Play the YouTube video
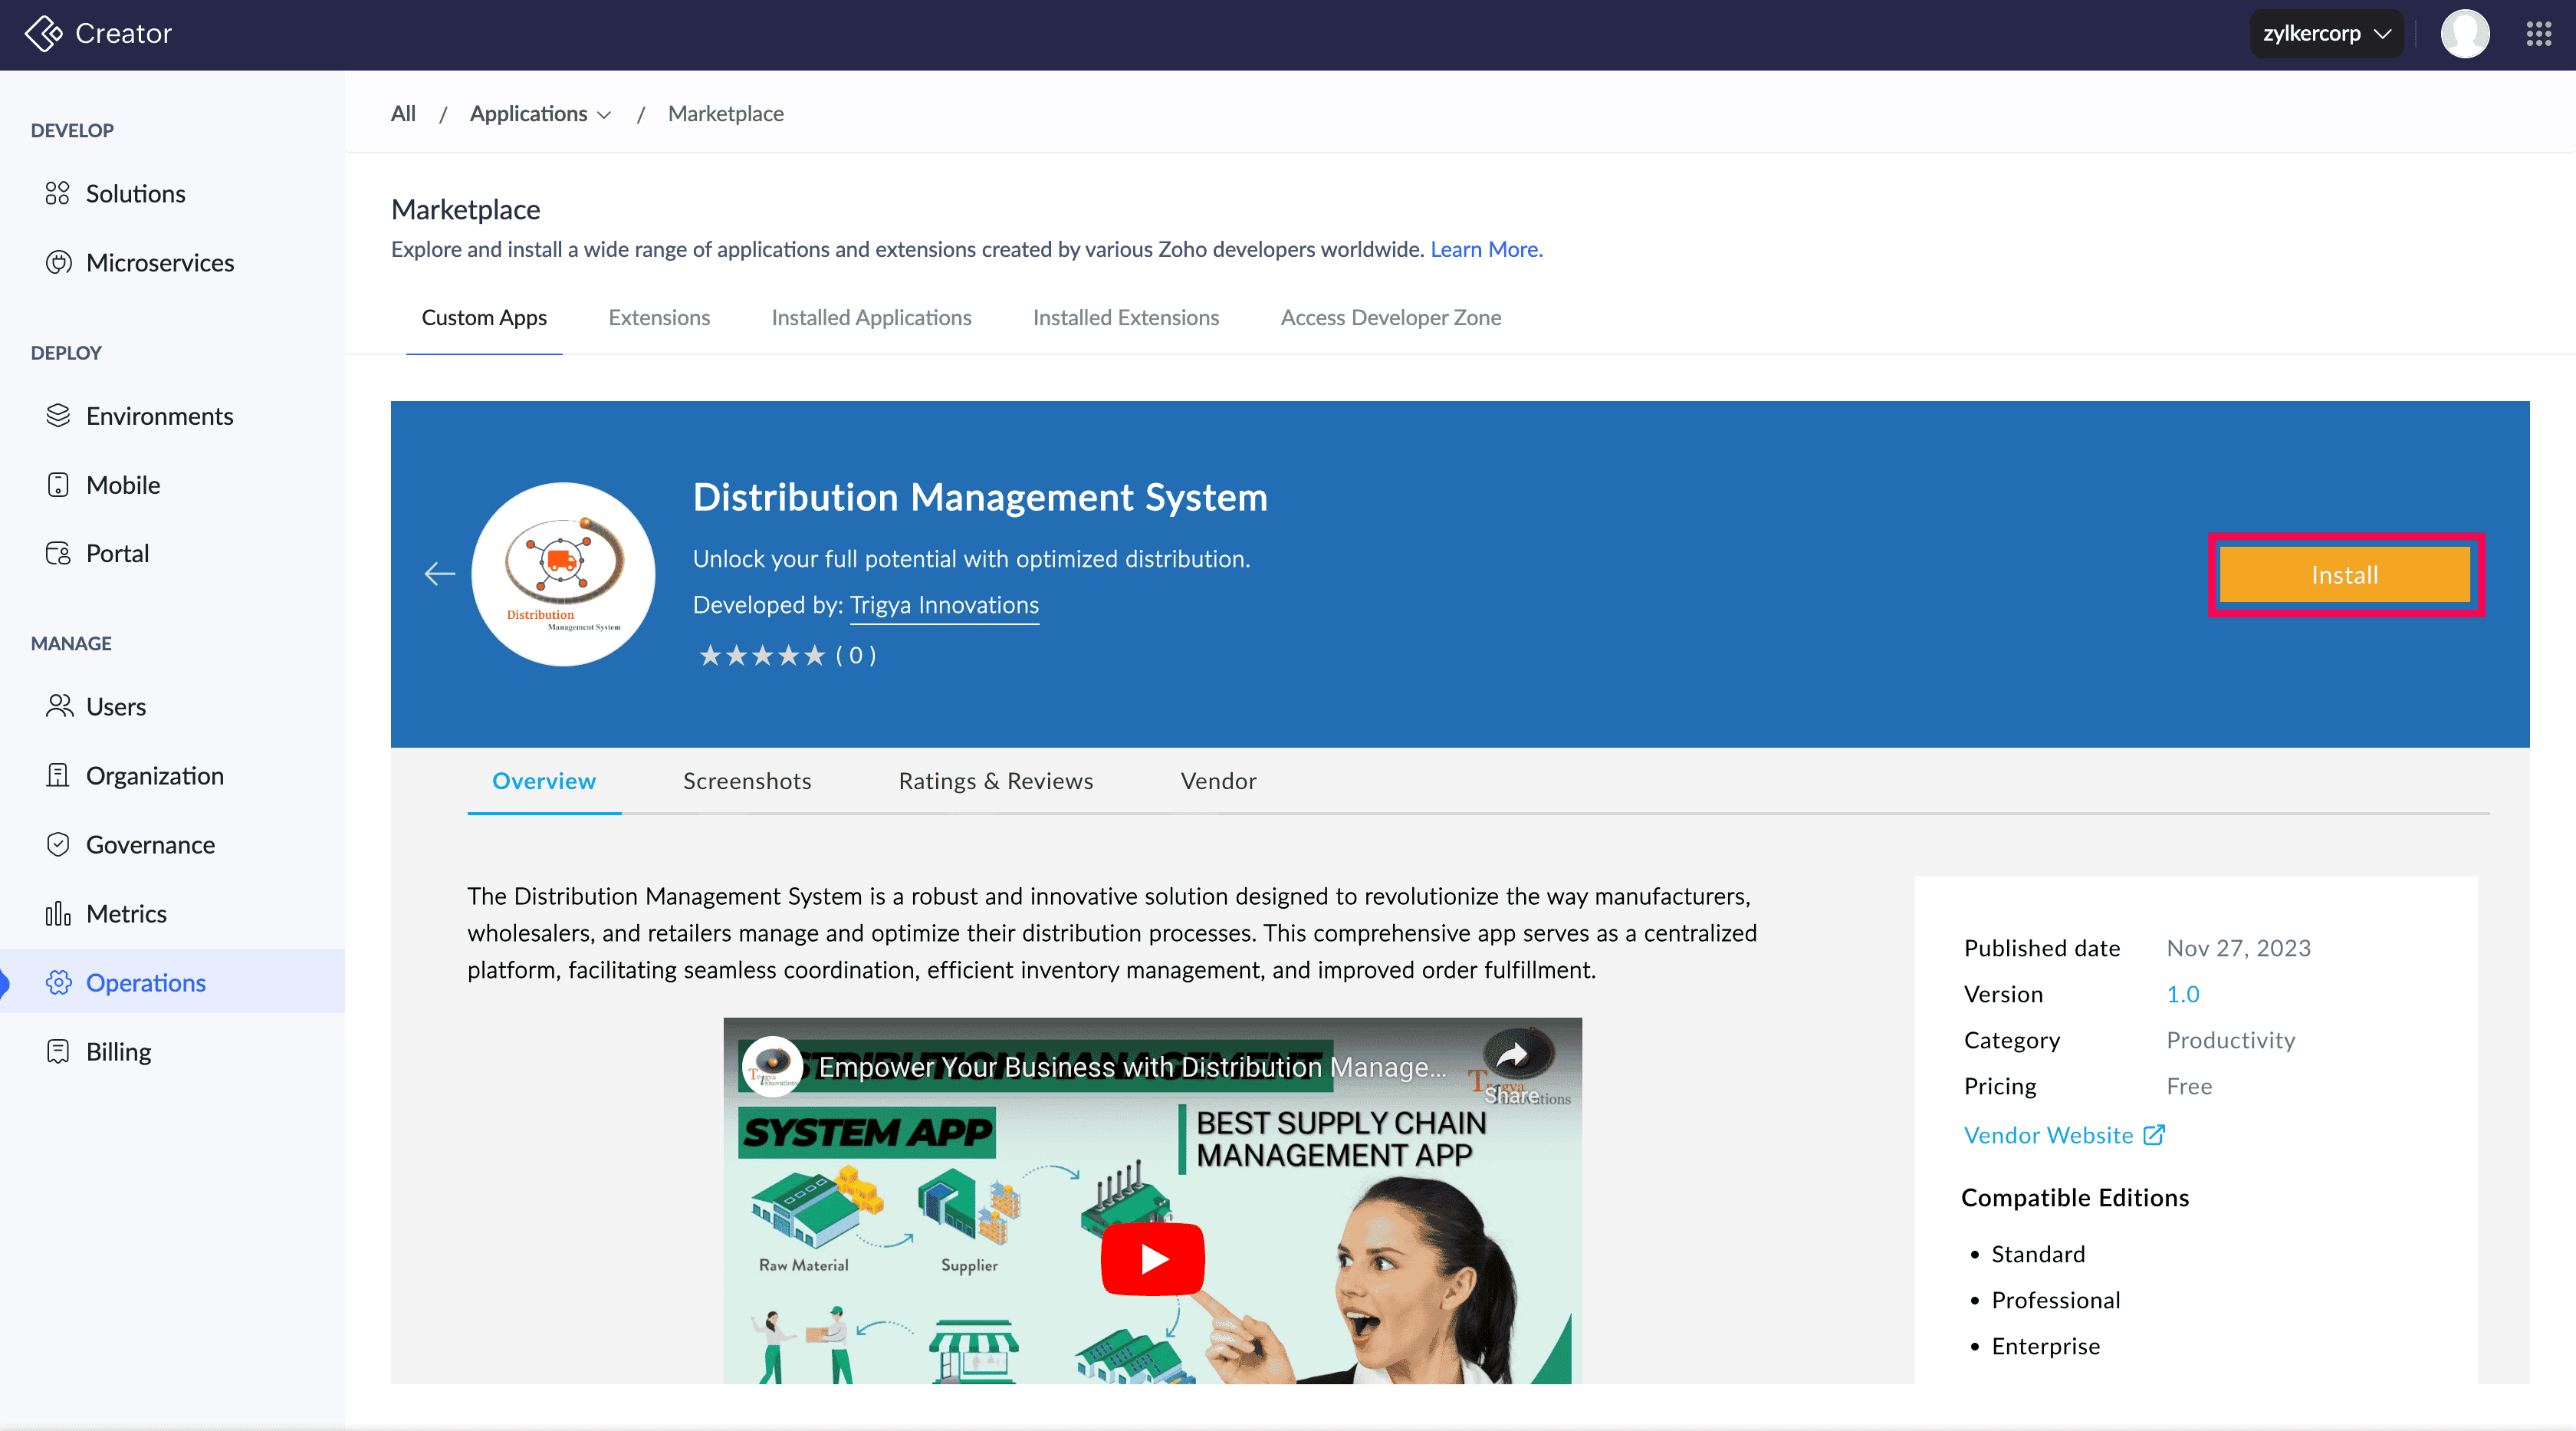The image size is (2576, 1431). click(x=1152, y=1258)
